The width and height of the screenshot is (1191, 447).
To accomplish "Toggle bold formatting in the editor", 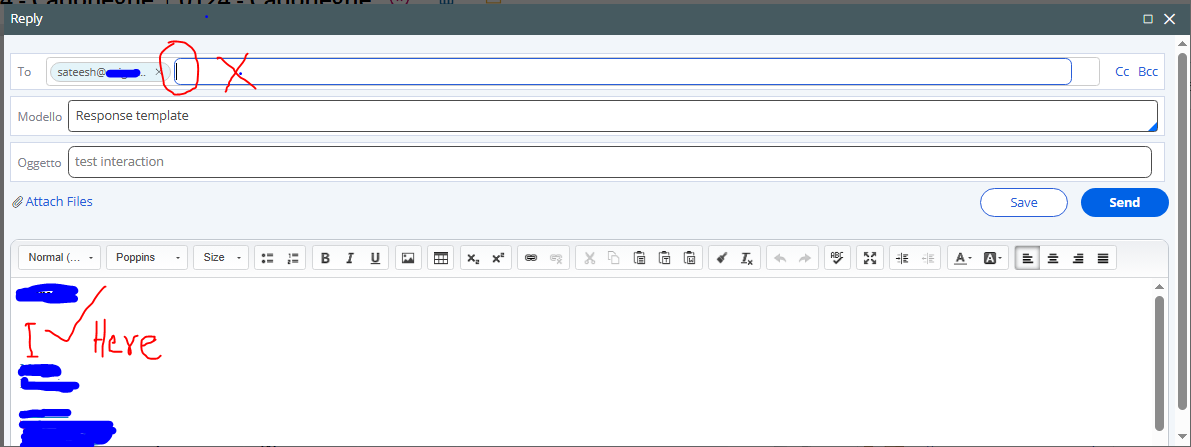I will click(325, 258).
